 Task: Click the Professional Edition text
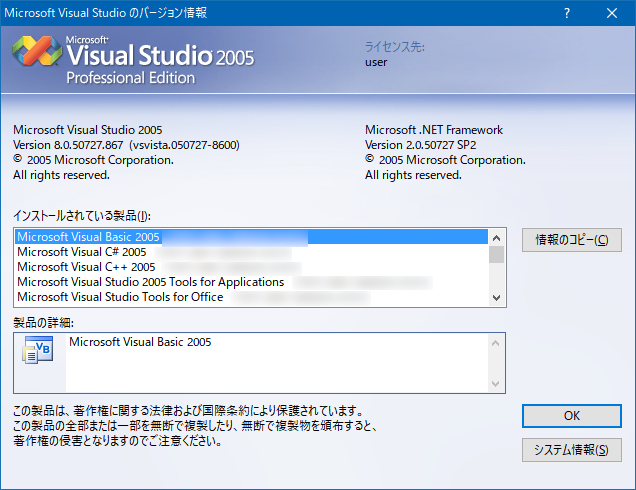point(131,78)
